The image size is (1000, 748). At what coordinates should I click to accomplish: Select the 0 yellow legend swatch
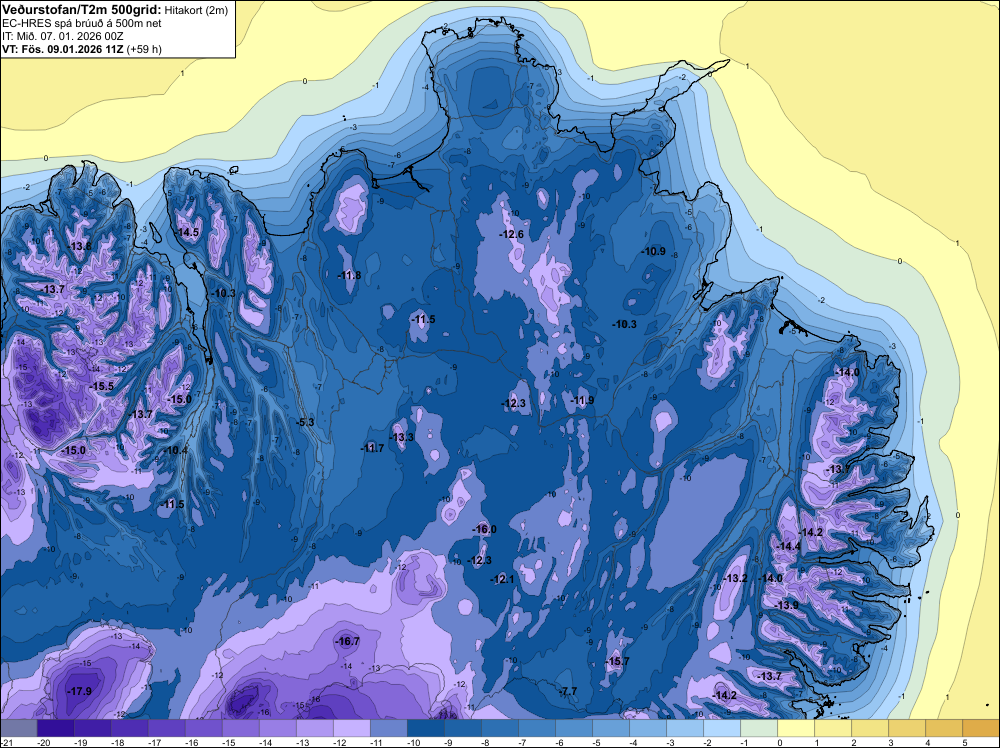[796, 728]
